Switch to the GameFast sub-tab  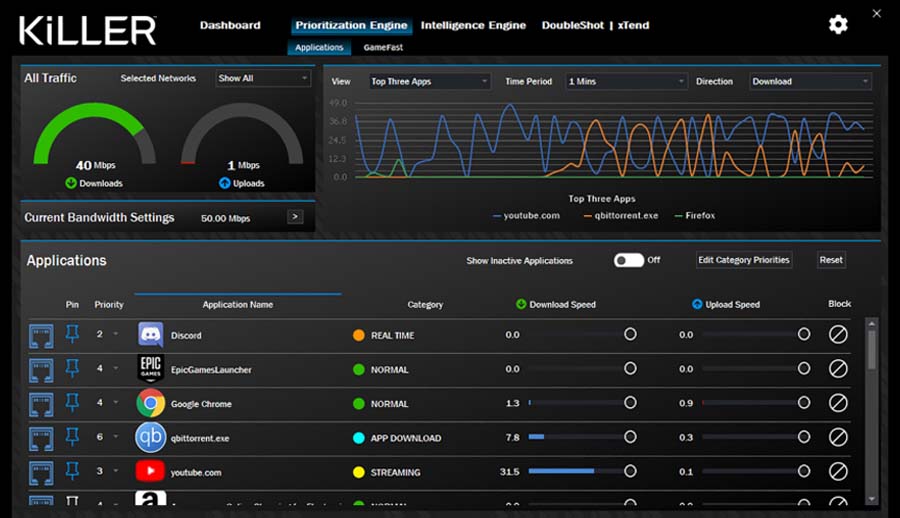(383, 47)
